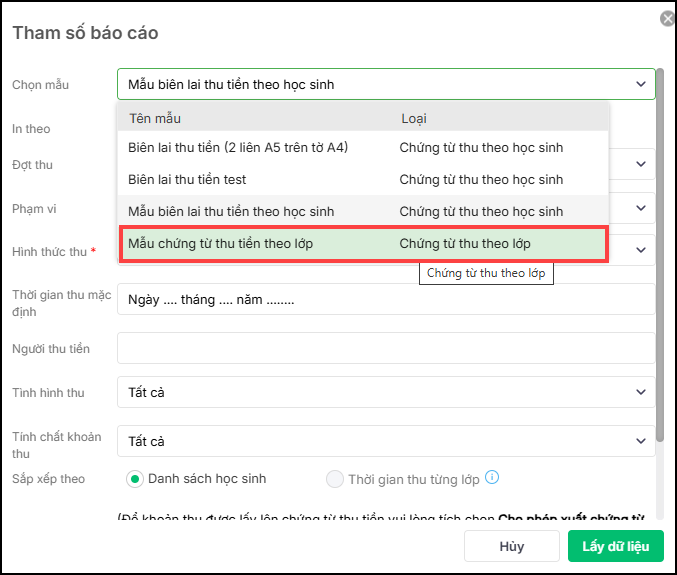The height and width of the screenshot is (575, 677).
Task: Expand the Tình hình thu dropdown
Action: click(641, 392)
